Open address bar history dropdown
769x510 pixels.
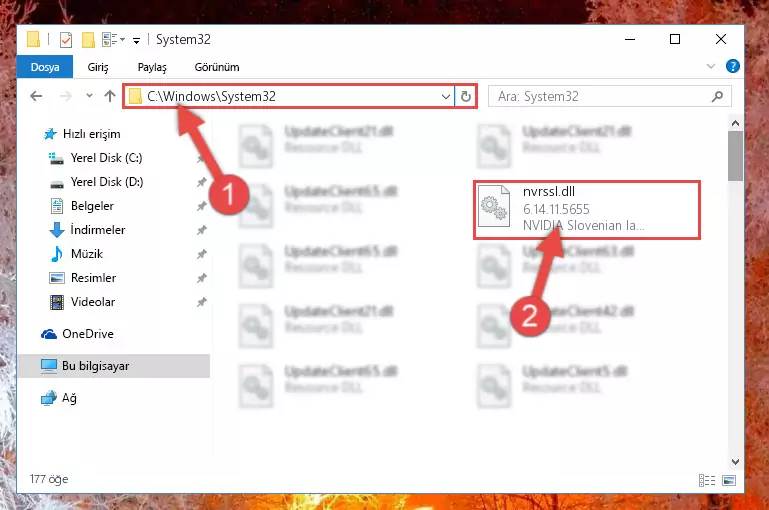[x=446, y=97]
